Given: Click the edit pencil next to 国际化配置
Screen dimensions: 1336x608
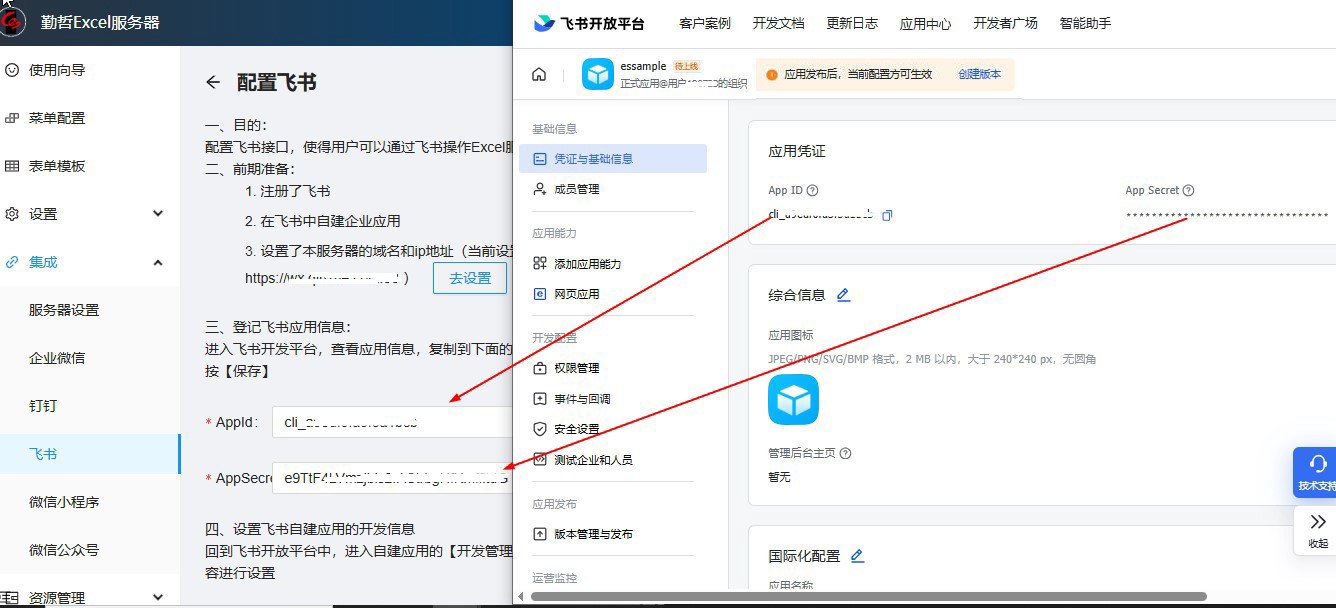Looking at the screenshot, I should point(857,556).
